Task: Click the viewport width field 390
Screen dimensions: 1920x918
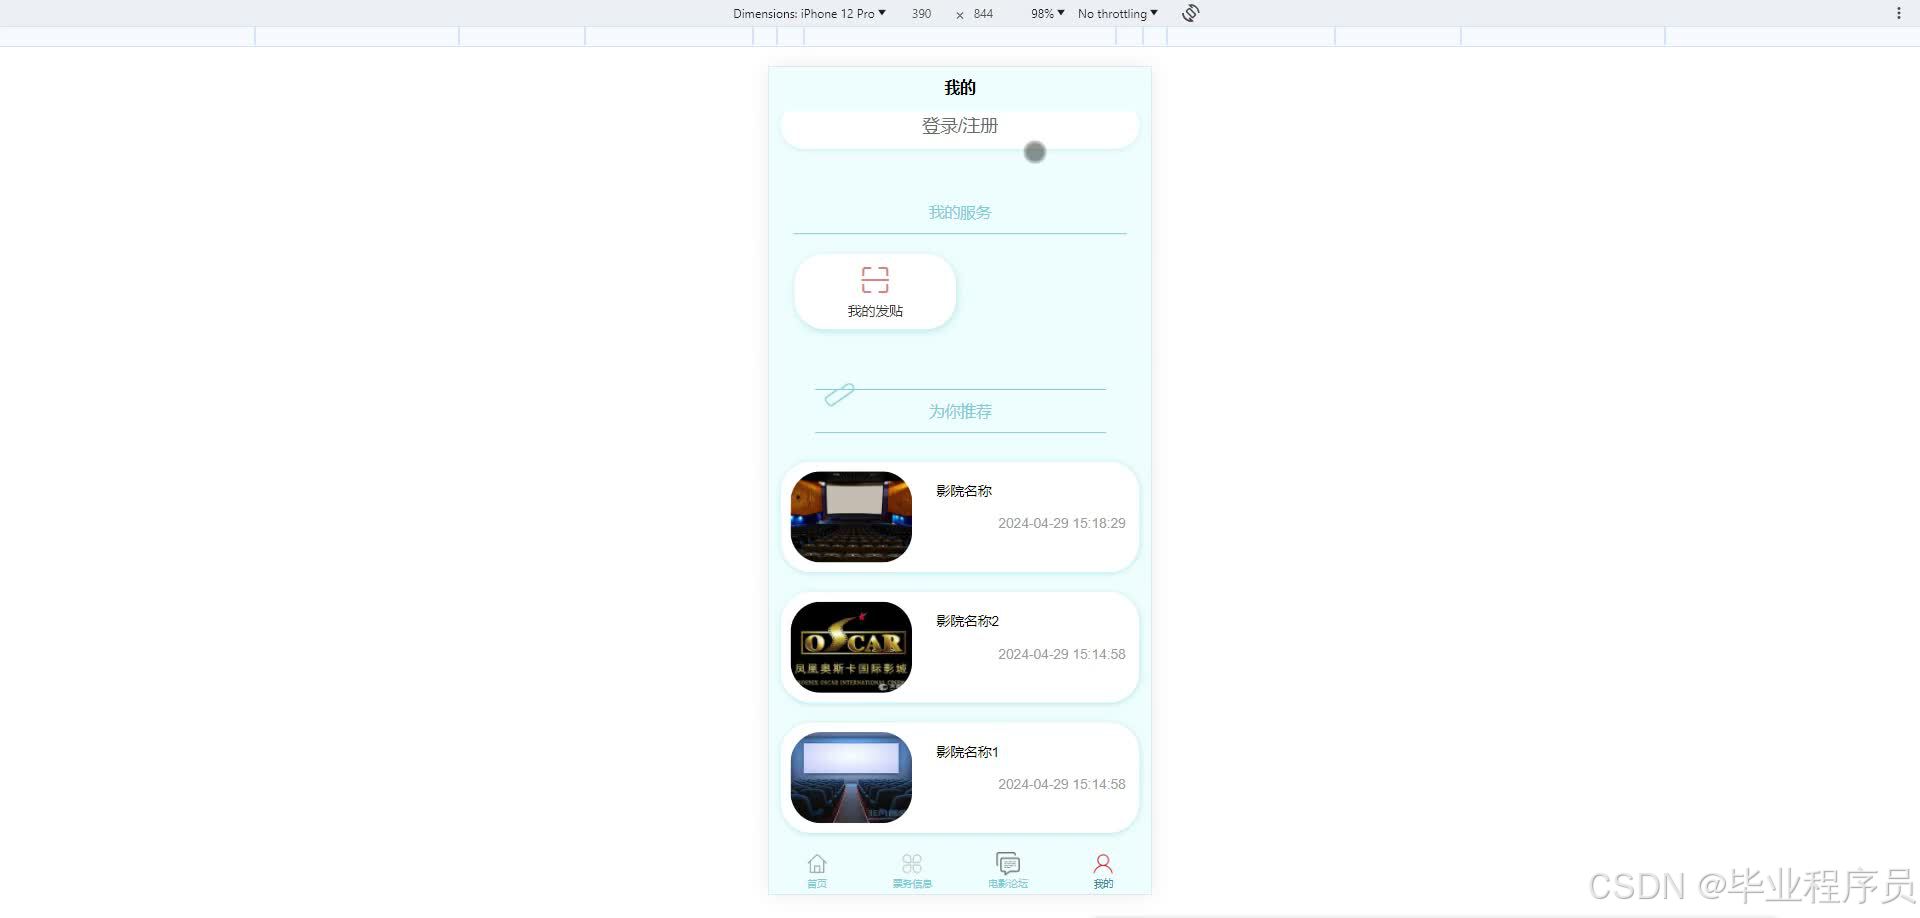Action: [921, 13]
